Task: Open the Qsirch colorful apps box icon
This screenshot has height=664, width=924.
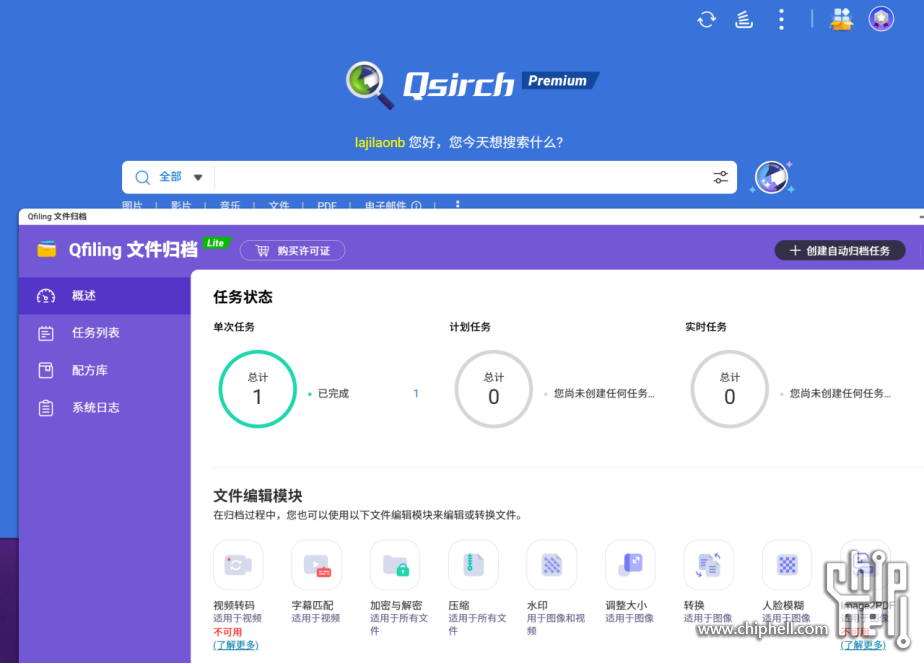Action: [x=842, y=19]
